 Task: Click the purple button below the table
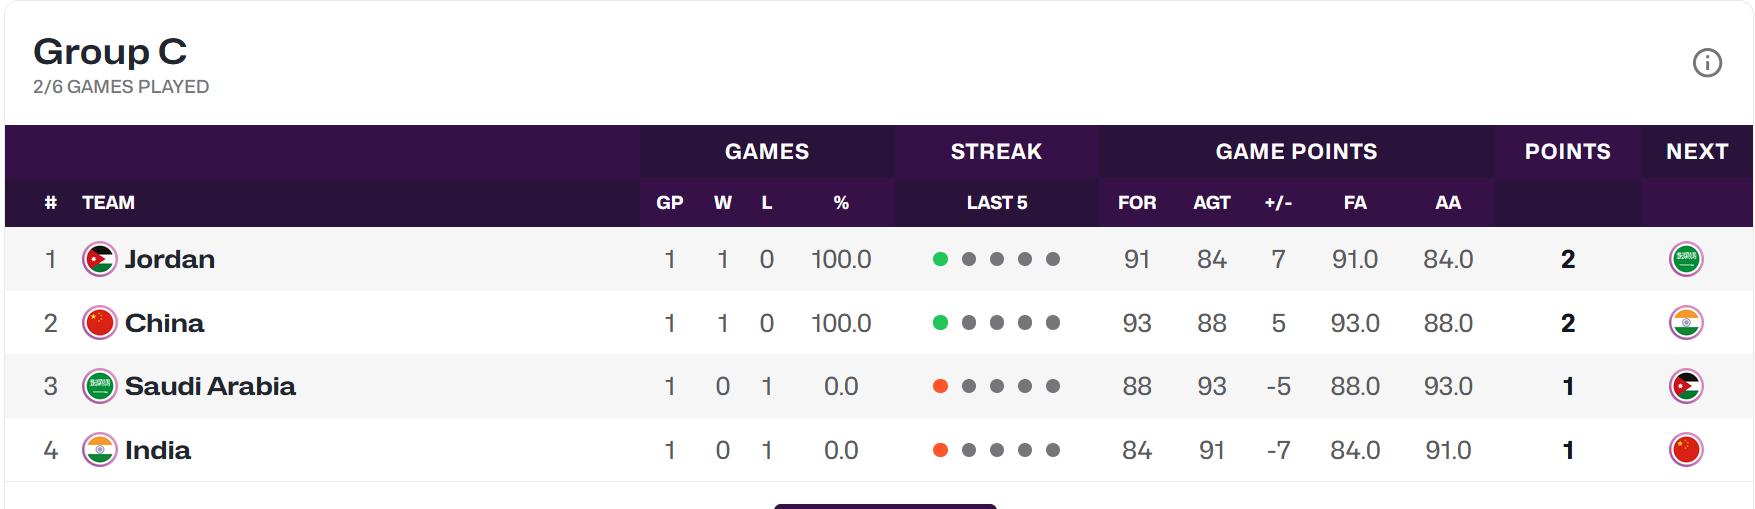885,506
